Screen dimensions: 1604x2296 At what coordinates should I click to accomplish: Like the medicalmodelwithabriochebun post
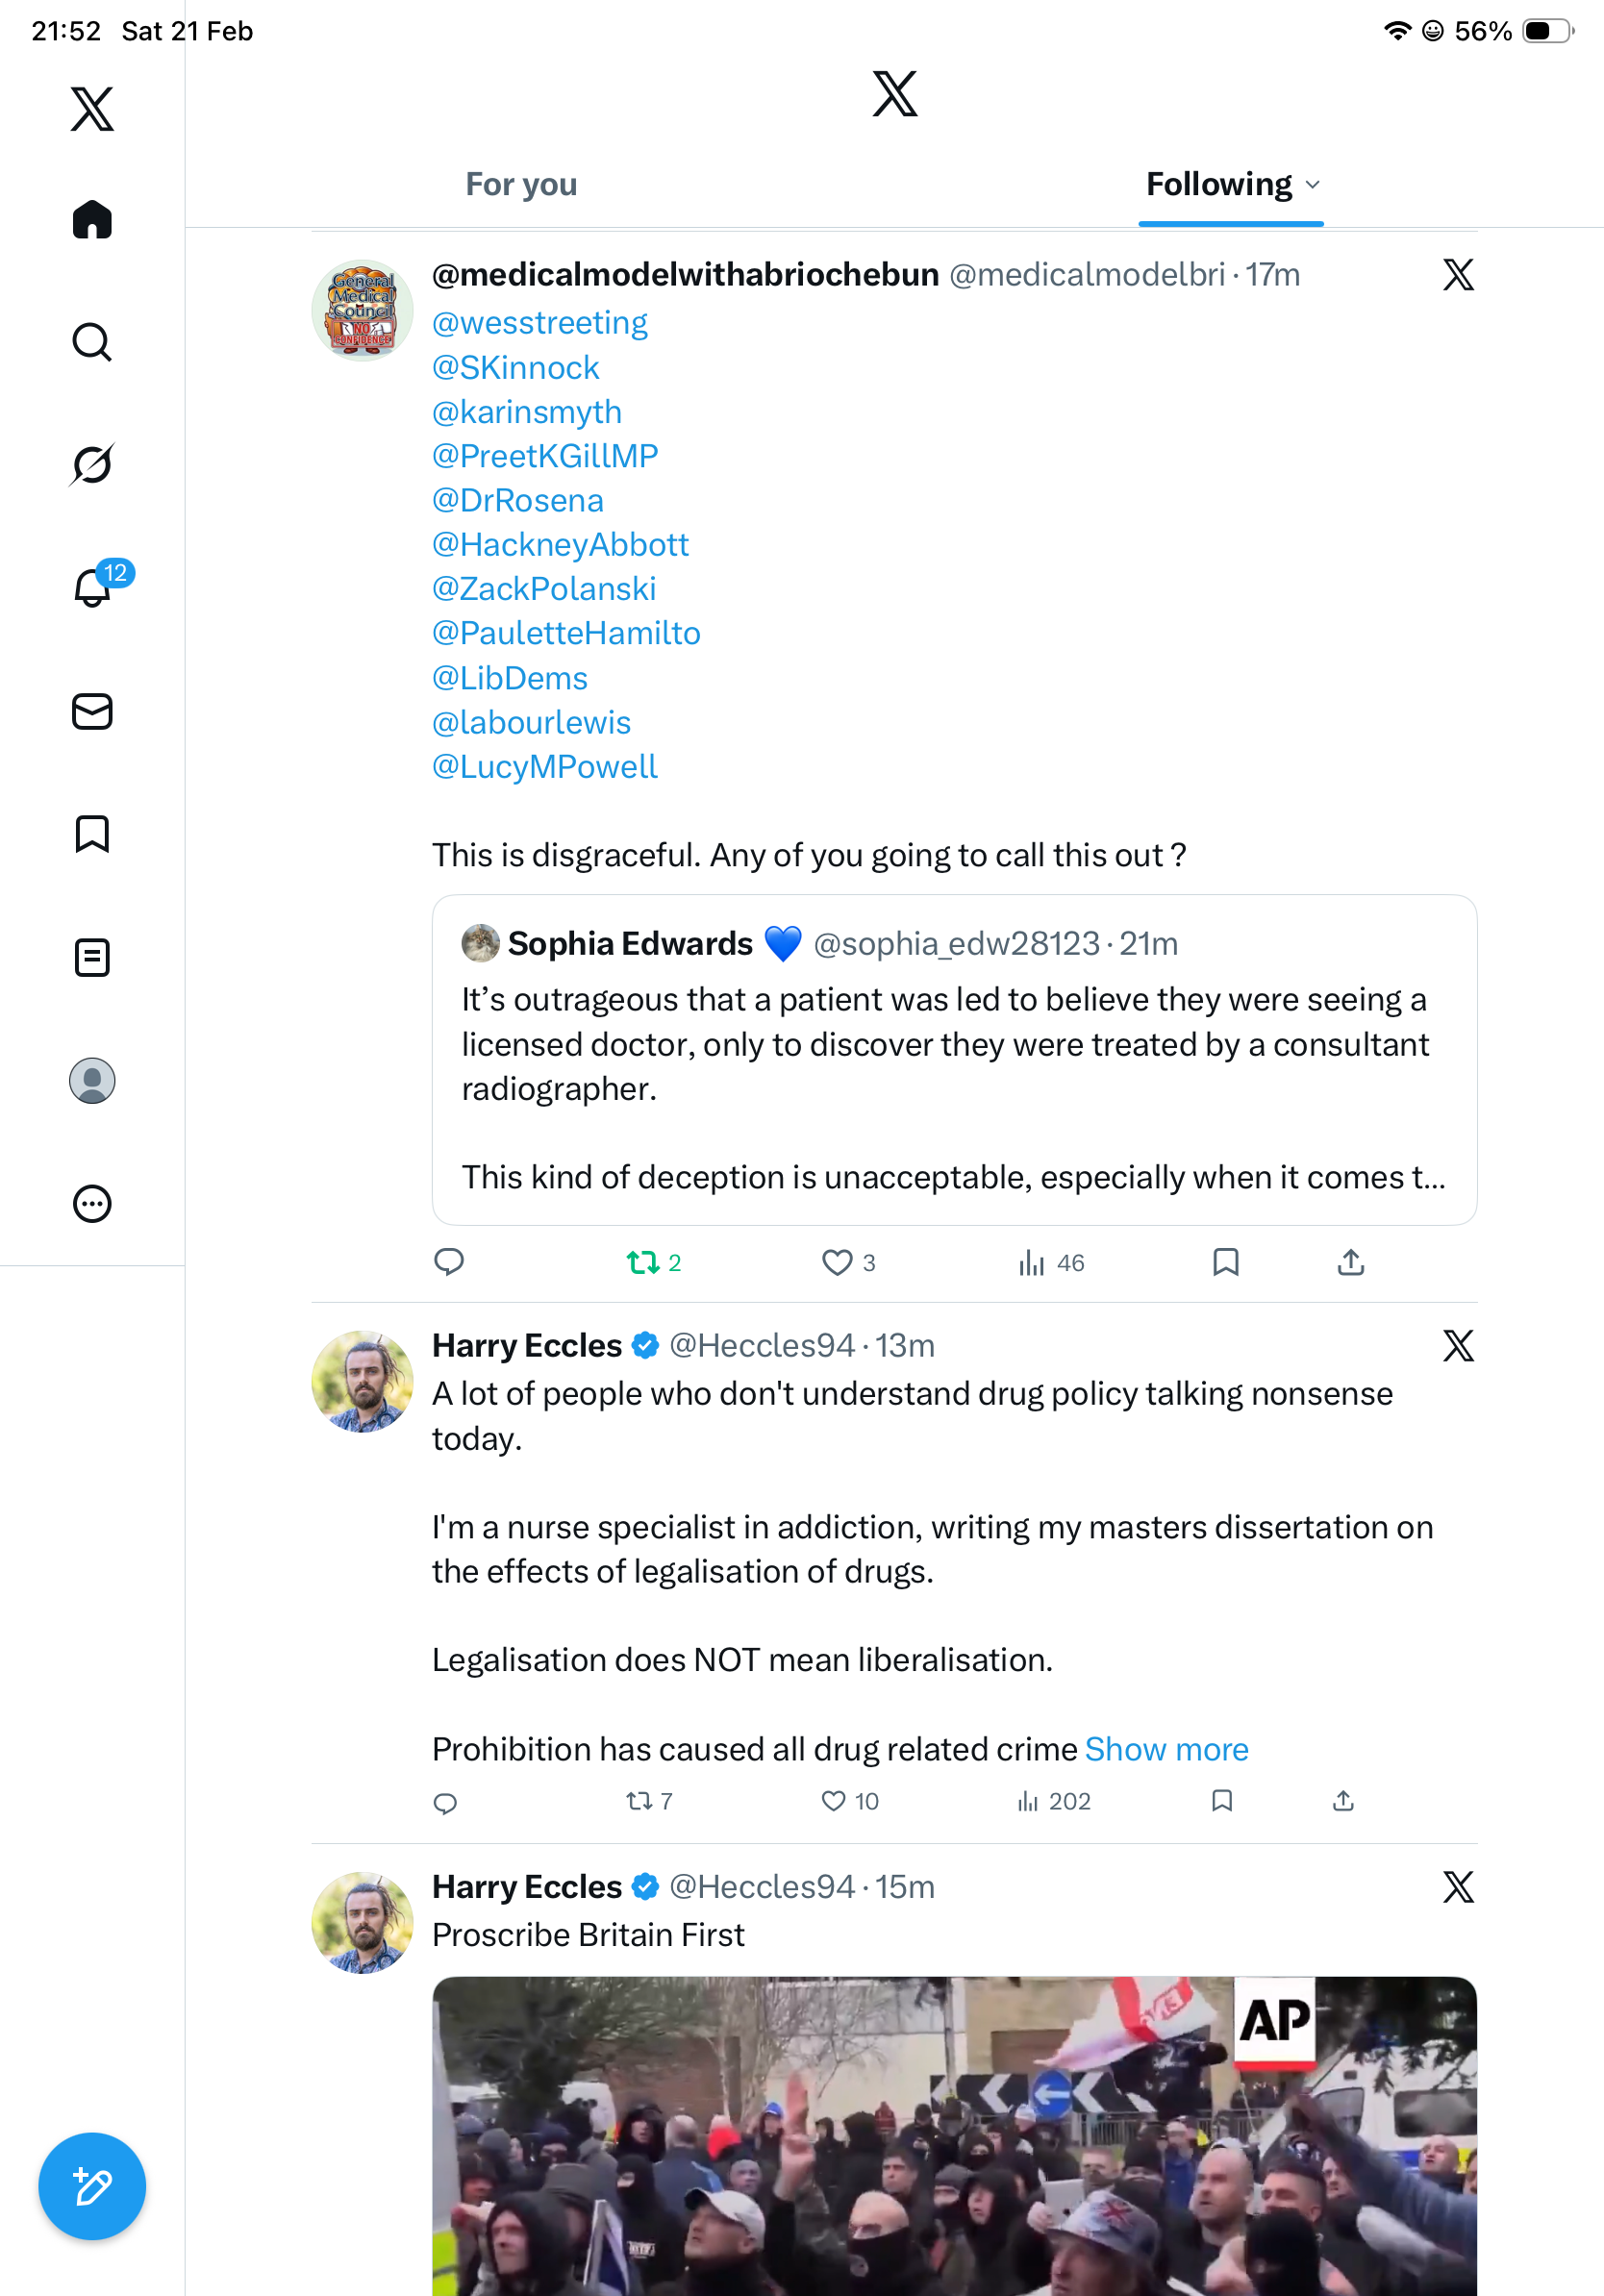(836, 1262)
